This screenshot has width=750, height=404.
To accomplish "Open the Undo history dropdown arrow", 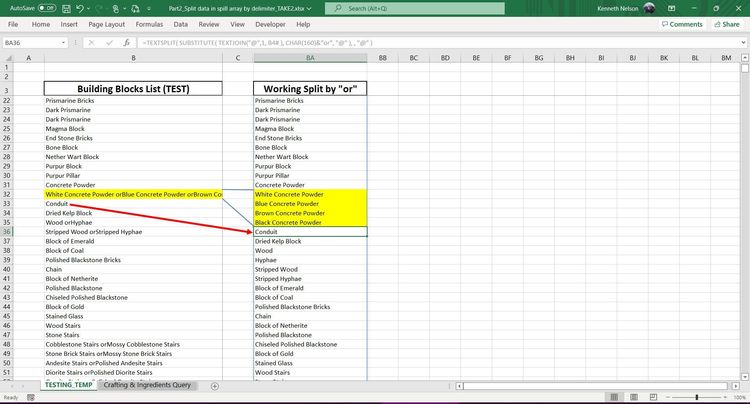I will pos(88,9).
